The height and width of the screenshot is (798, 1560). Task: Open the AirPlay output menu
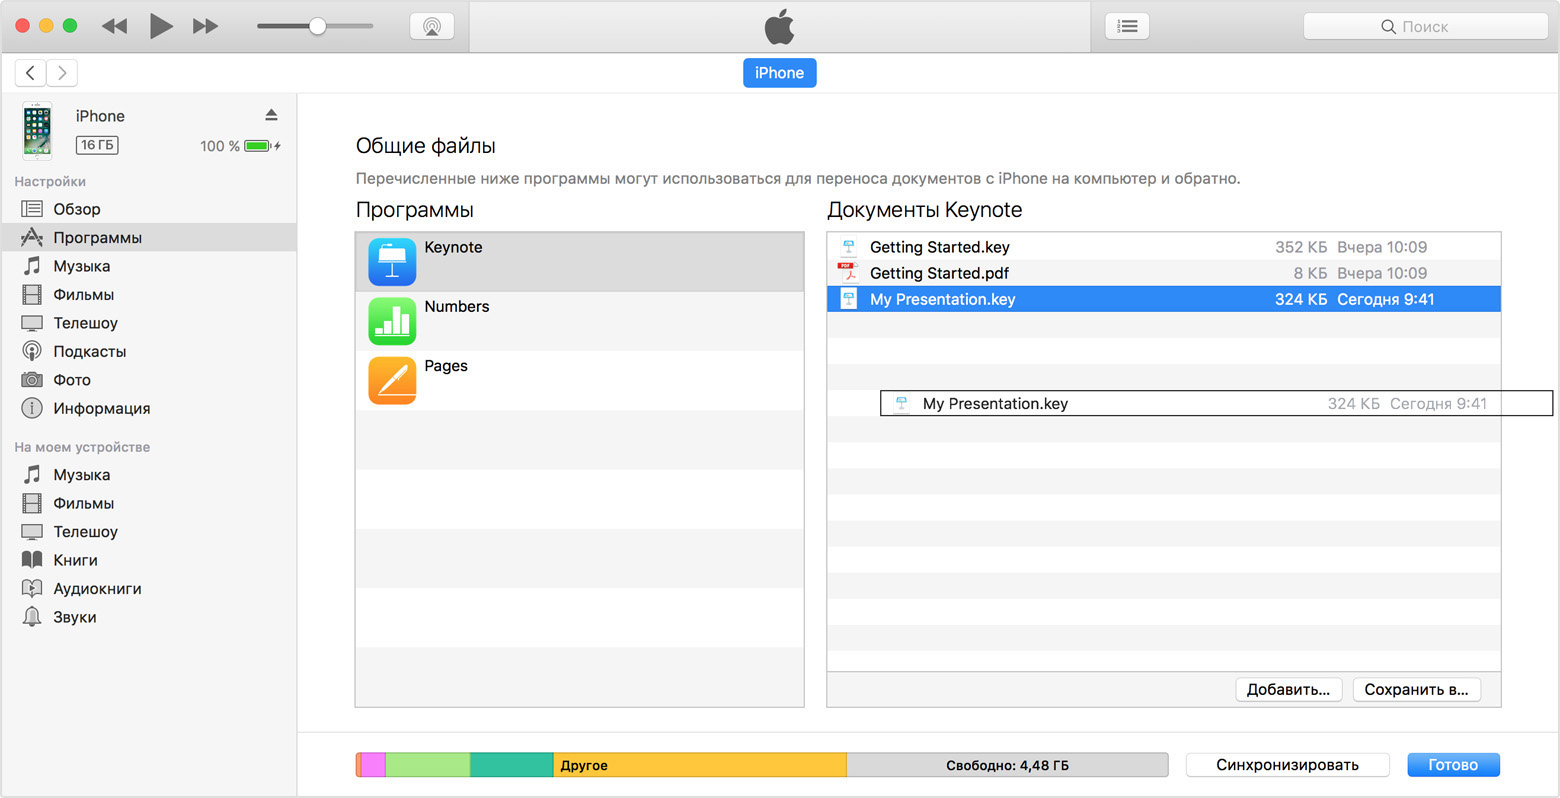[x=432, y=26]
